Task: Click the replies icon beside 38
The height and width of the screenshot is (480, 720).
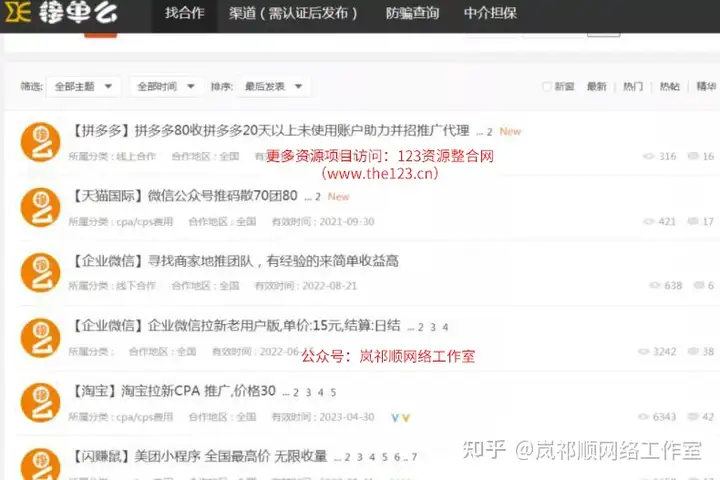Action: pyautogui.click(x=693, y=351)
